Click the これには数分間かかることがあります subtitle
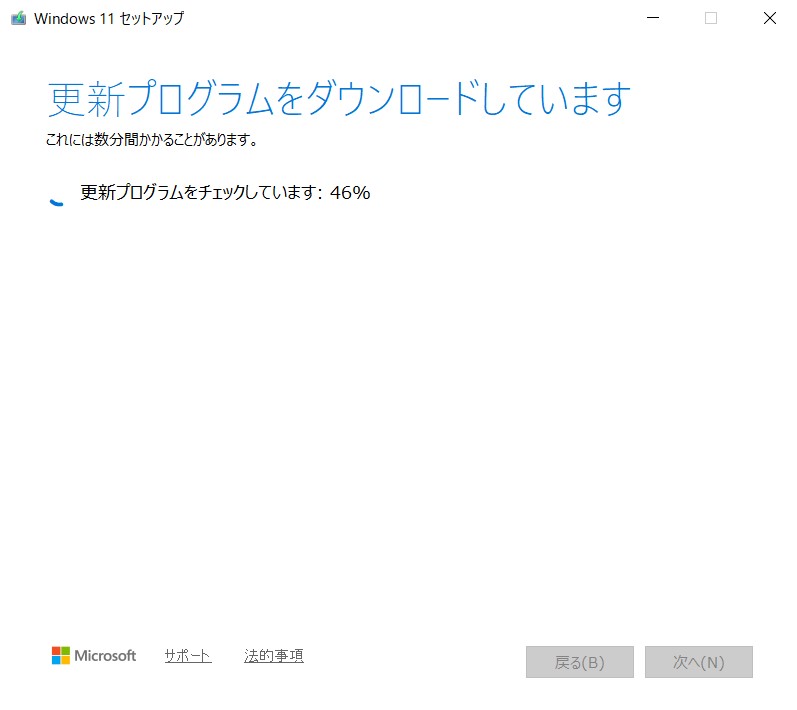 (152, 141)
